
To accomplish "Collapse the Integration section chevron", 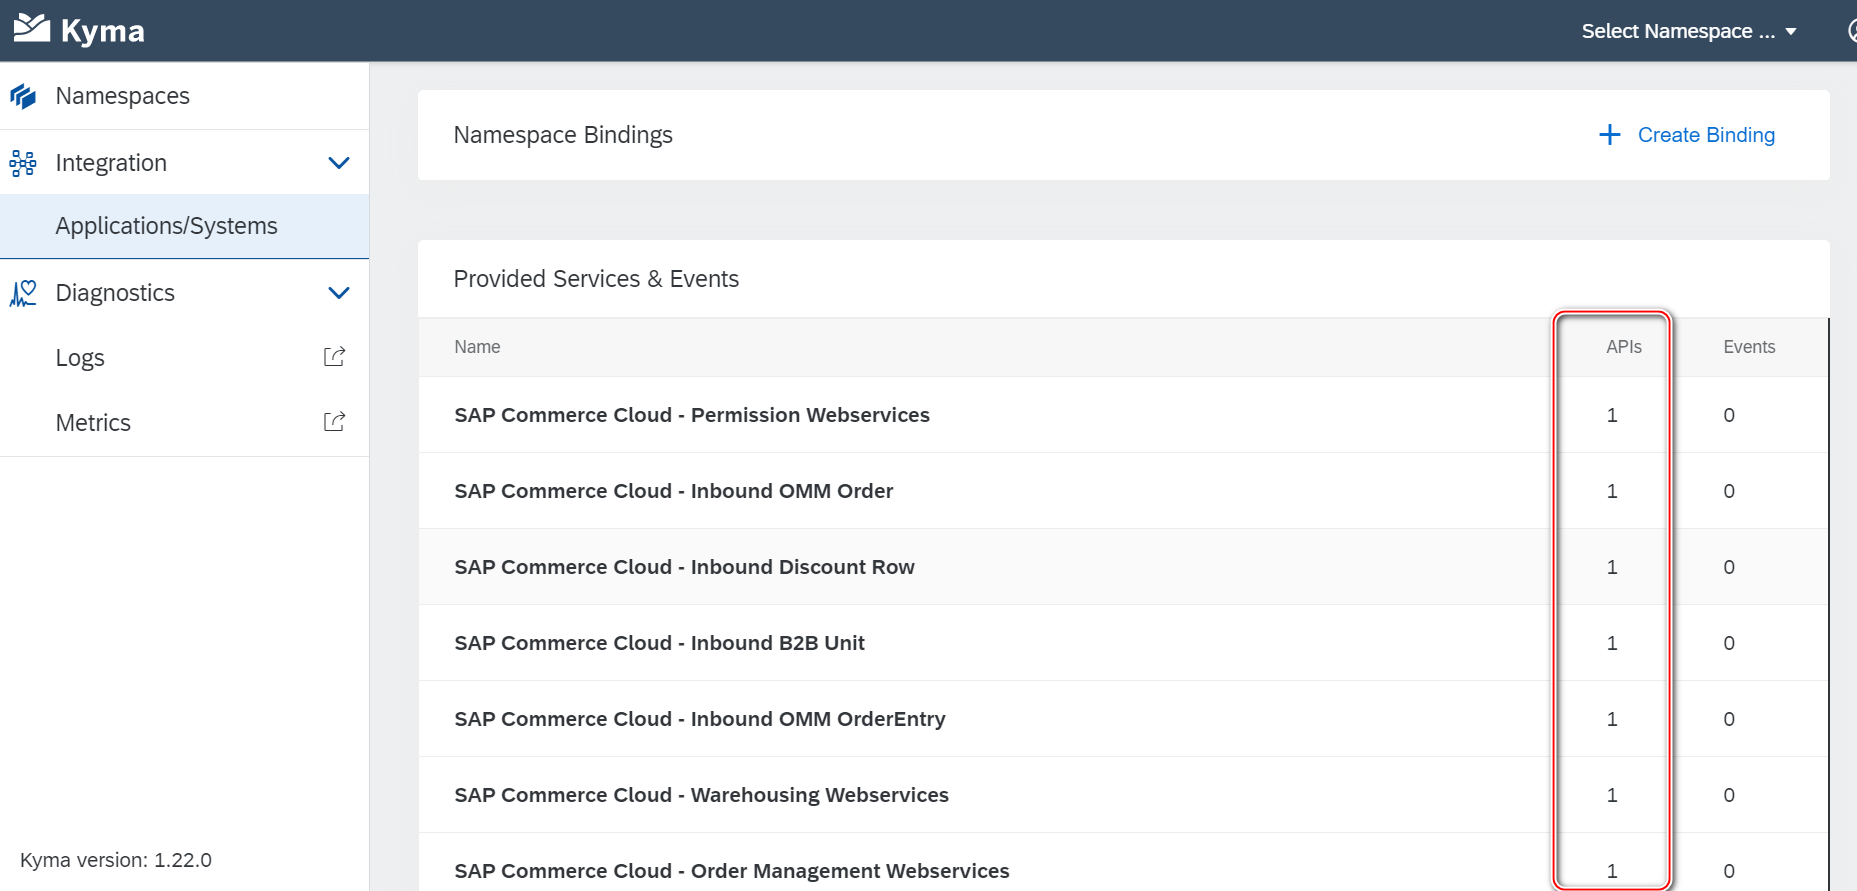I will 339,163.
